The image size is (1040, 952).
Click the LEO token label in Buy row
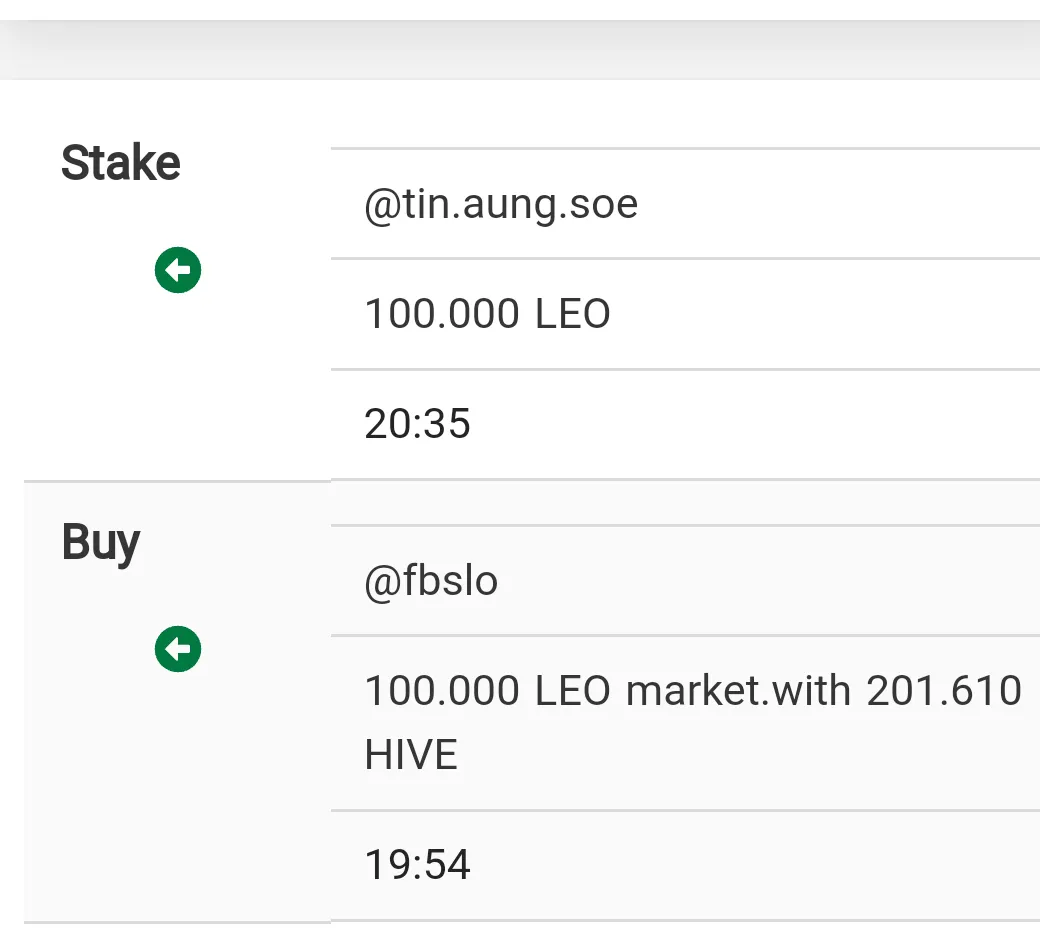[572, 691]
